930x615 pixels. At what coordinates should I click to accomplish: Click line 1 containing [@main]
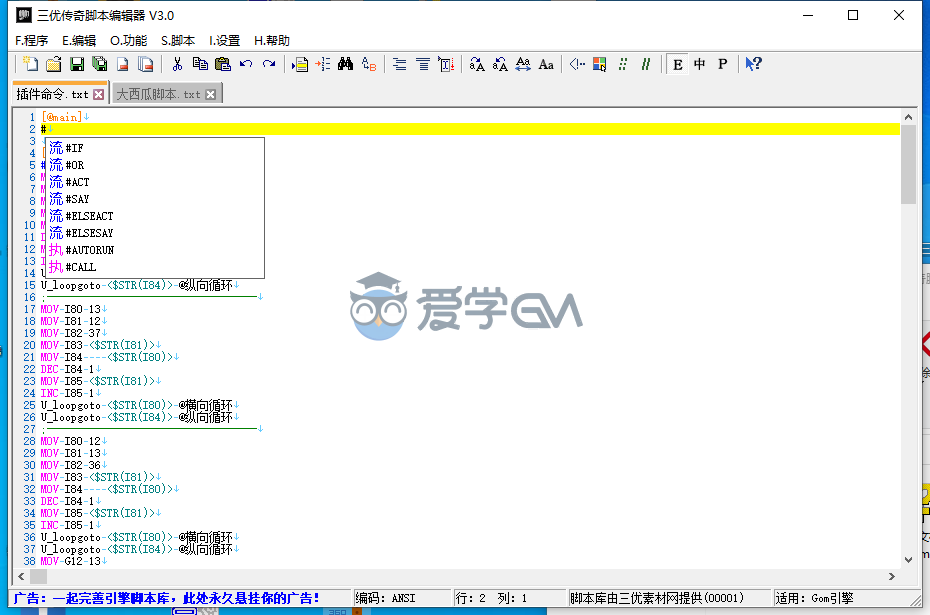tap(65, 117)
